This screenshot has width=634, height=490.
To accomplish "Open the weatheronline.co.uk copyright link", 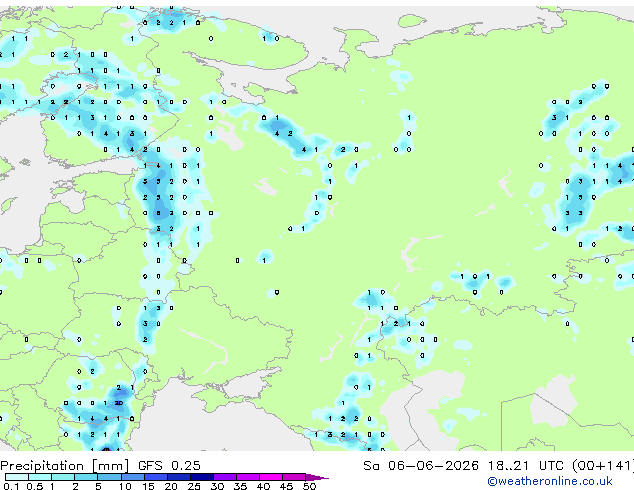I will 550,482.
